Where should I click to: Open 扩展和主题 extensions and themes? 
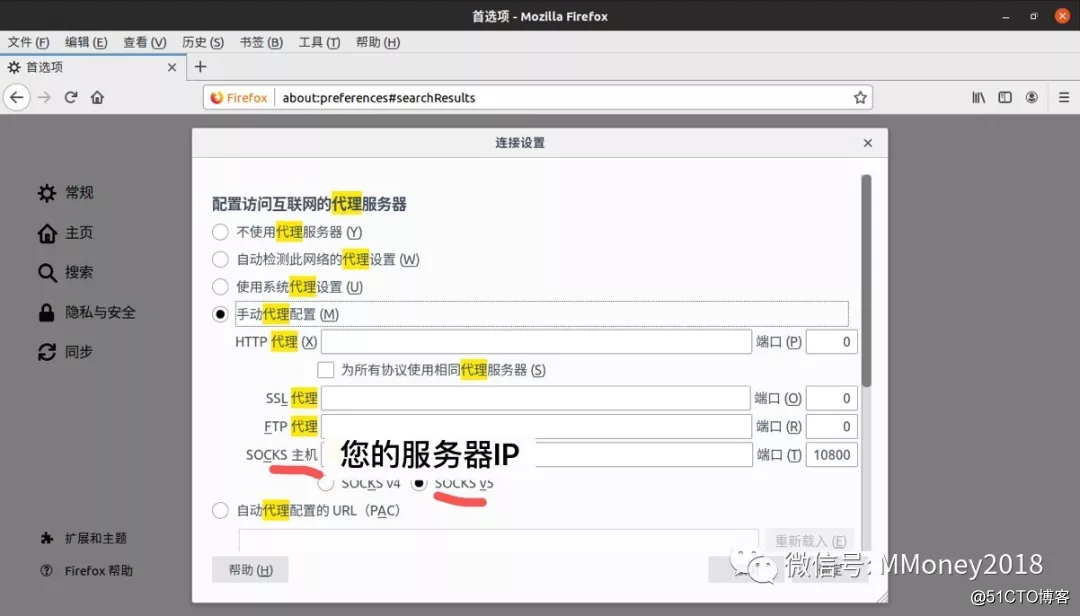tap(83, 538)
